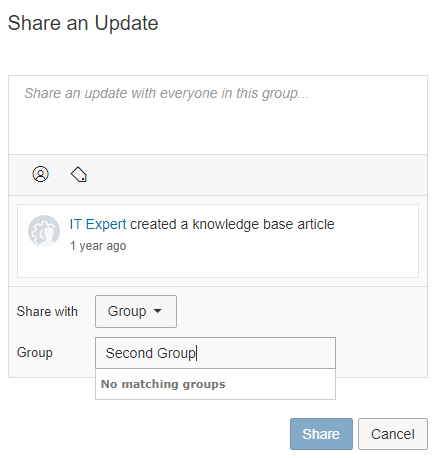Click the created a knowledge base article text
This screenshot has height=458, width=435.
[x=232, y=224]
